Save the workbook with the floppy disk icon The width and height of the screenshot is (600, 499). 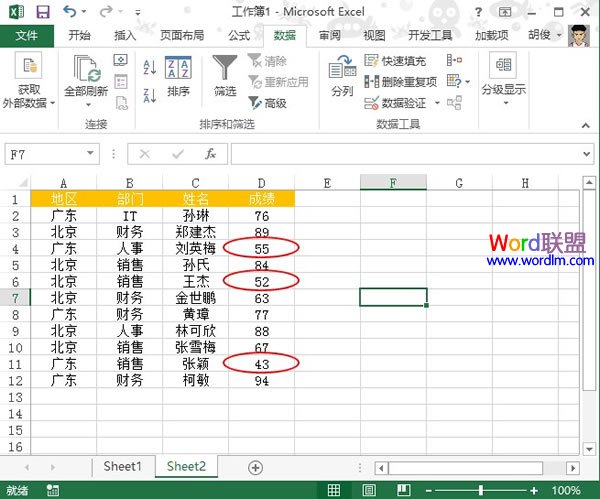(x=43, y=12)
